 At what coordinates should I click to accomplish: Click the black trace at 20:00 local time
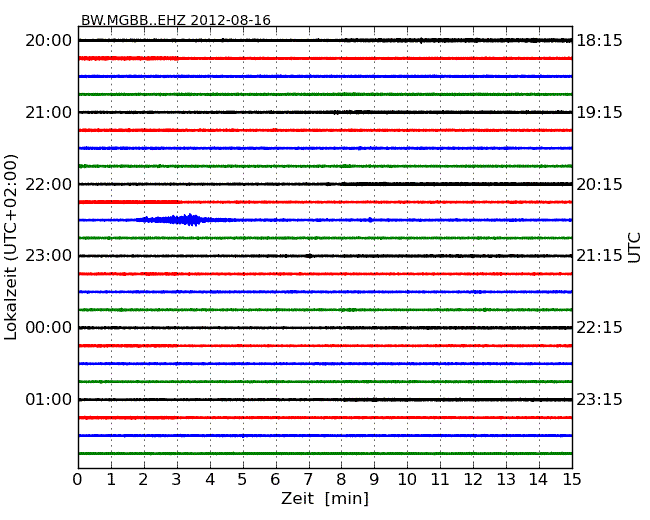coord(325,40)
